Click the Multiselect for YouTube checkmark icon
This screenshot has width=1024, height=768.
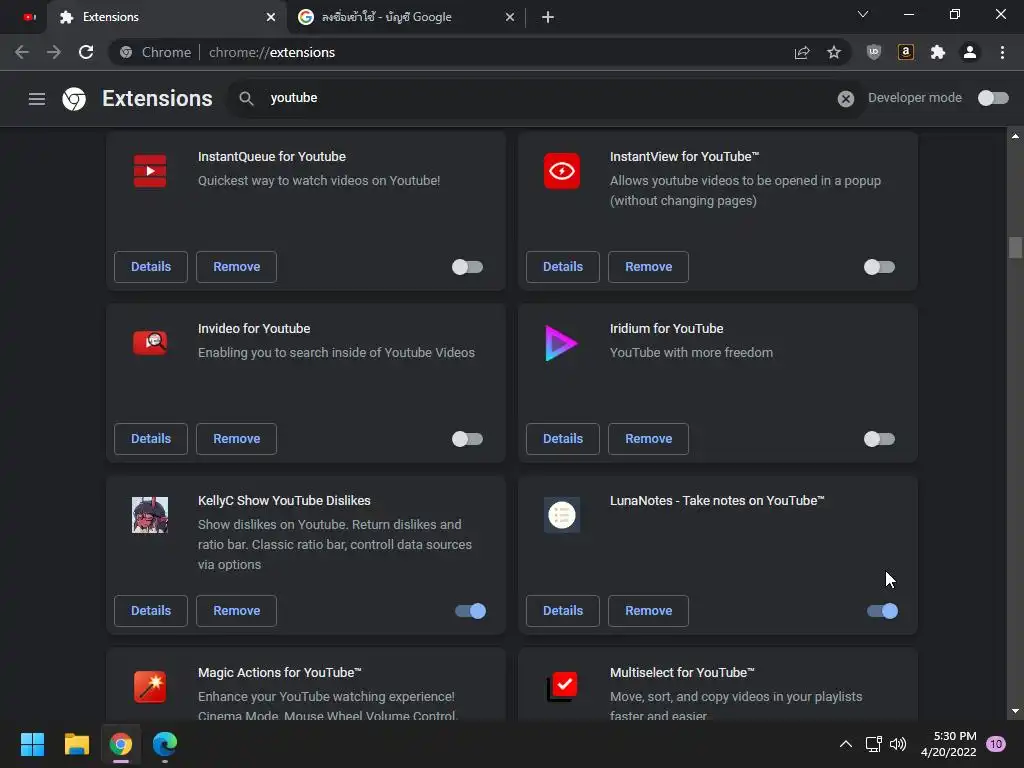tap(562, 686)
